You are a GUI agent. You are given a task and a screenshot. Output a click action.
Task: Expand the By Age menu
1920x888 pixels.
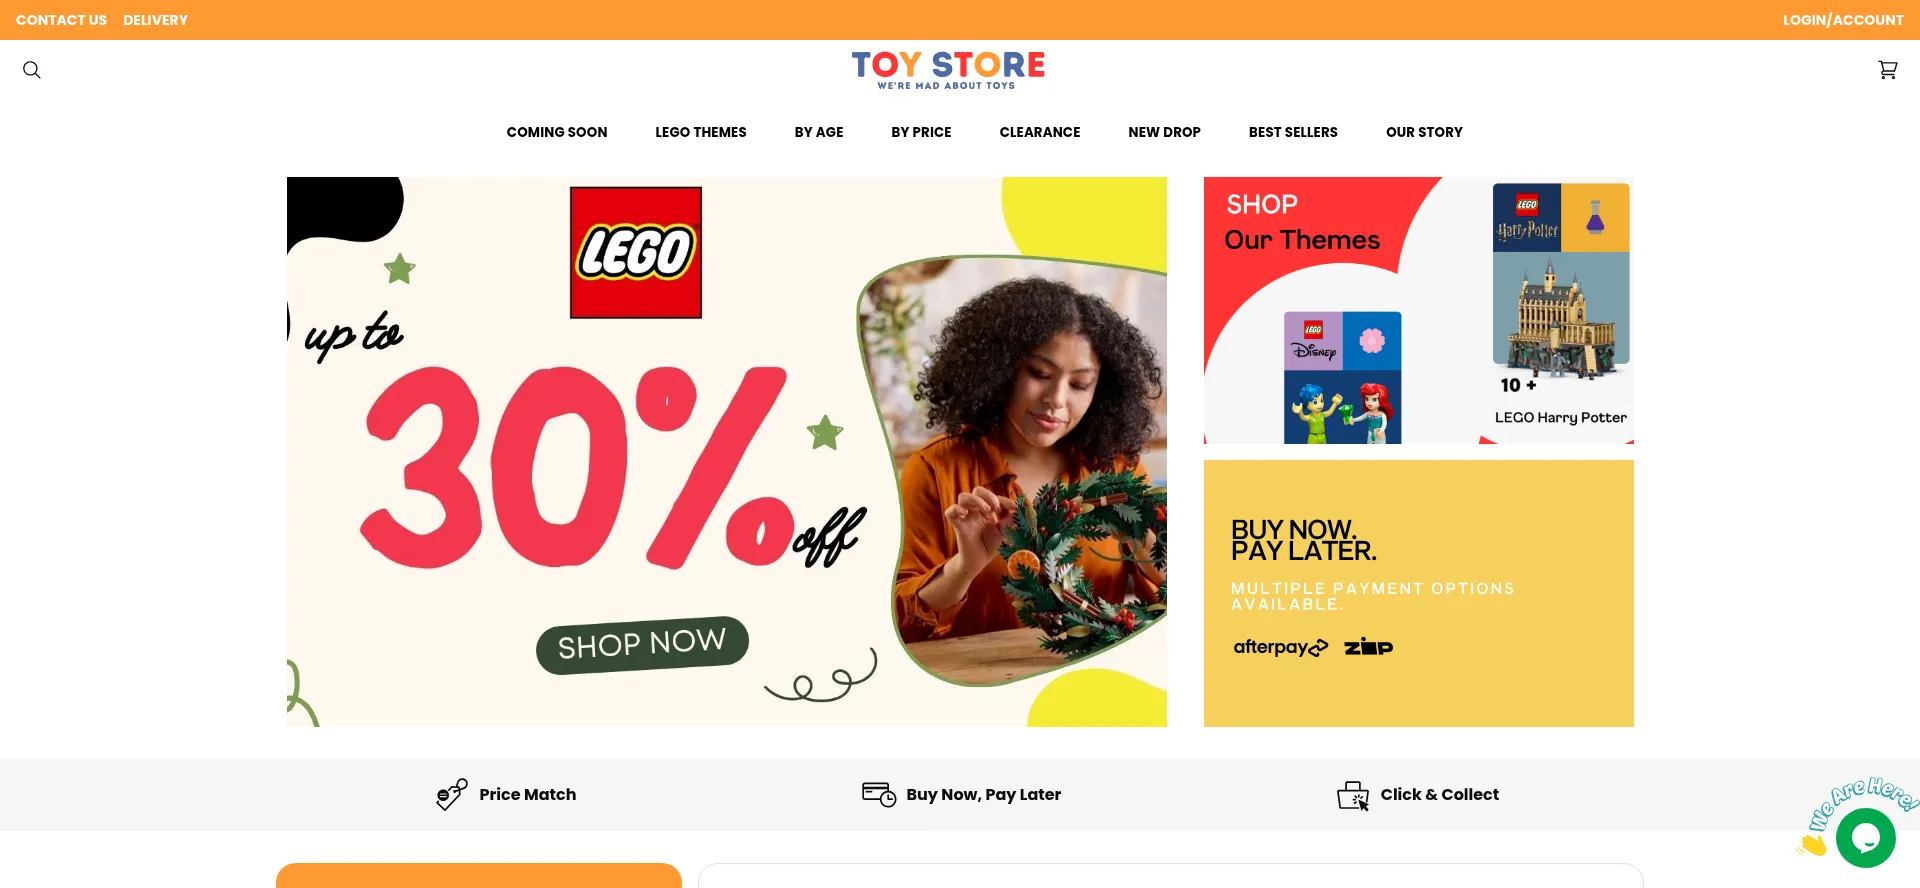point(819,132)
